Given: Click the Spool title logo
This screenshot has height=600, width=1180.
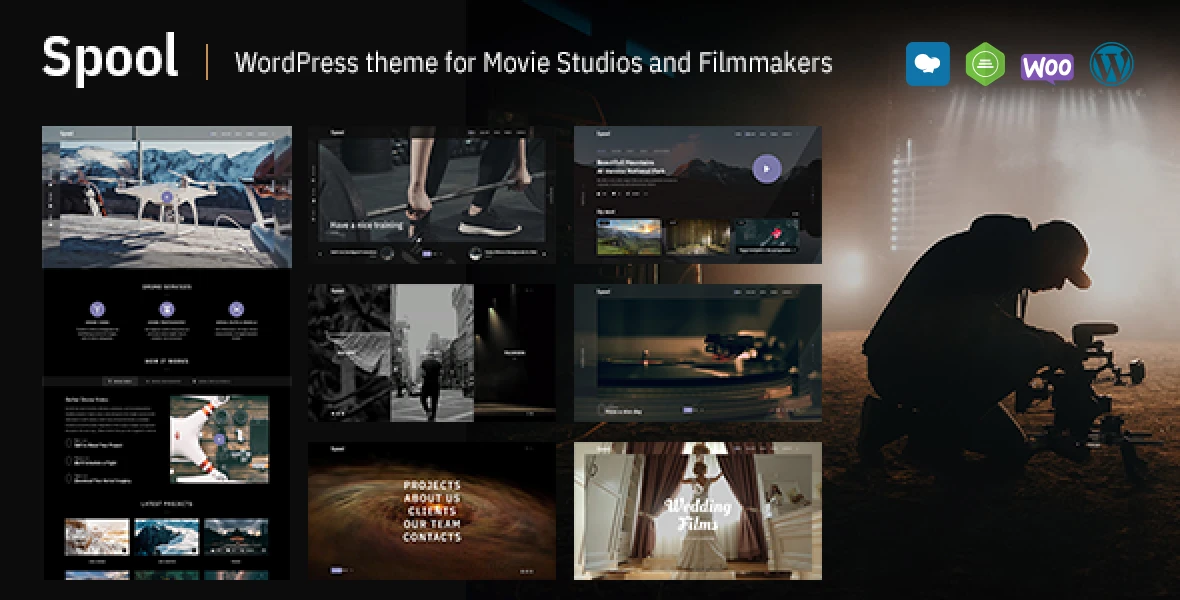Looking at the screenshot, I should click(x=110, y=59).
